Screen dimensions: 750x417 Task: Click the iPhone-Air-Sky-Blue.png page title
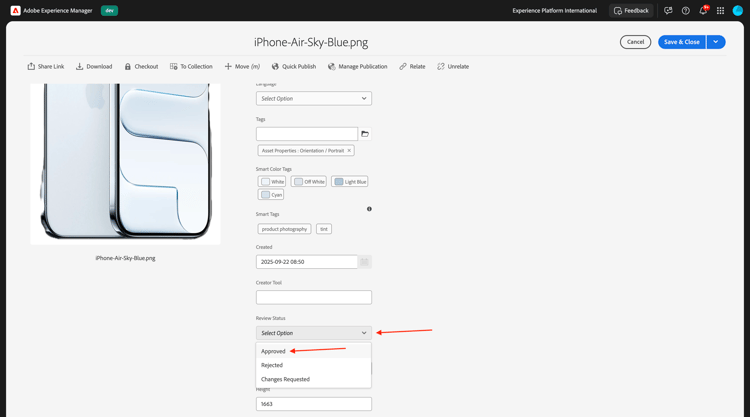pyautogui.click(x=311, y=42)
